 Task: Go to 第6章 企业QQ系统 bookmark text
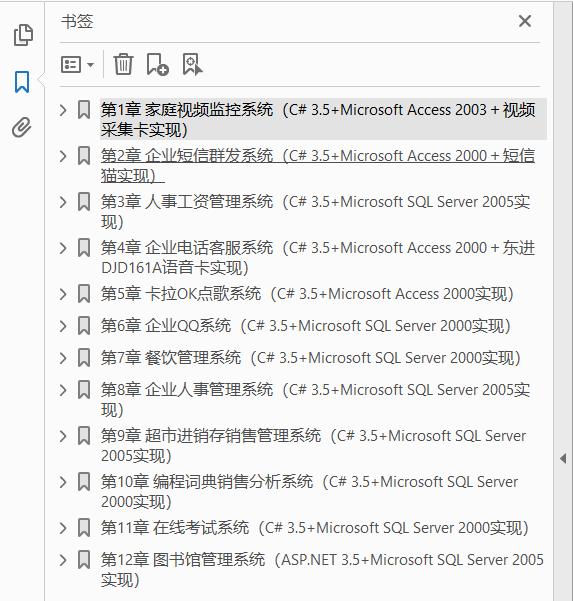(x=305, y=326)
